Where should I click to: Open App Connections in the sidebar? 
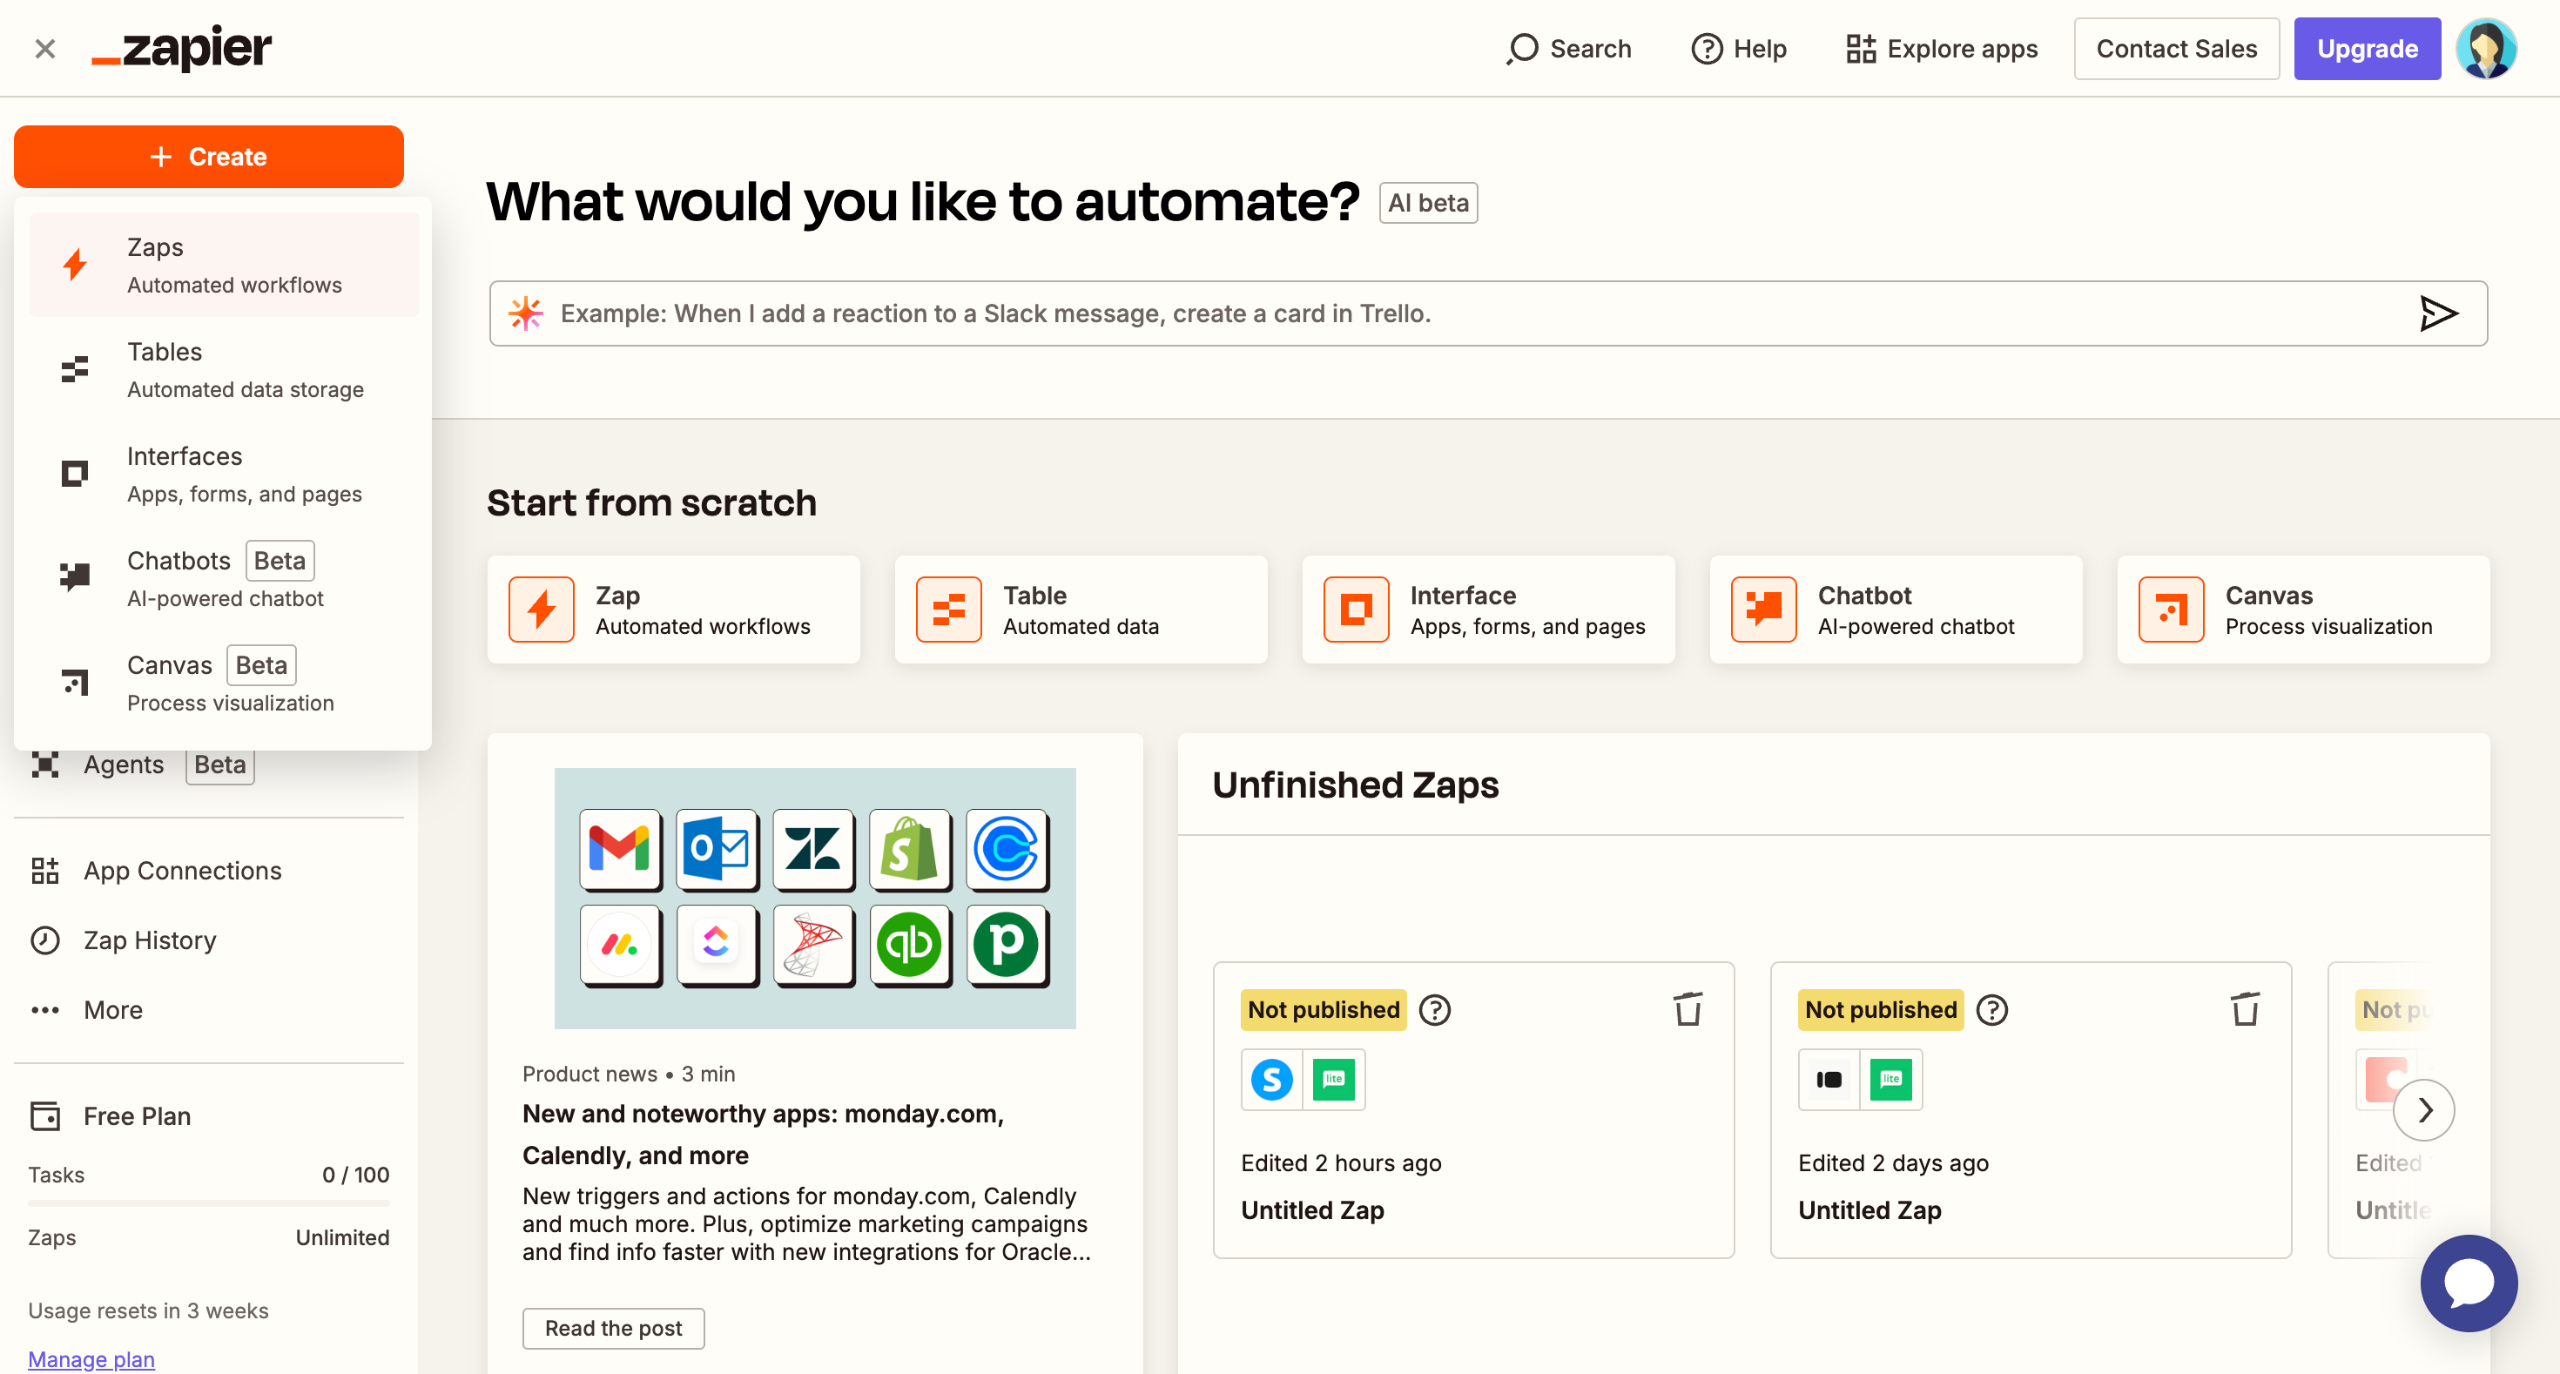(x=181, y=870)
